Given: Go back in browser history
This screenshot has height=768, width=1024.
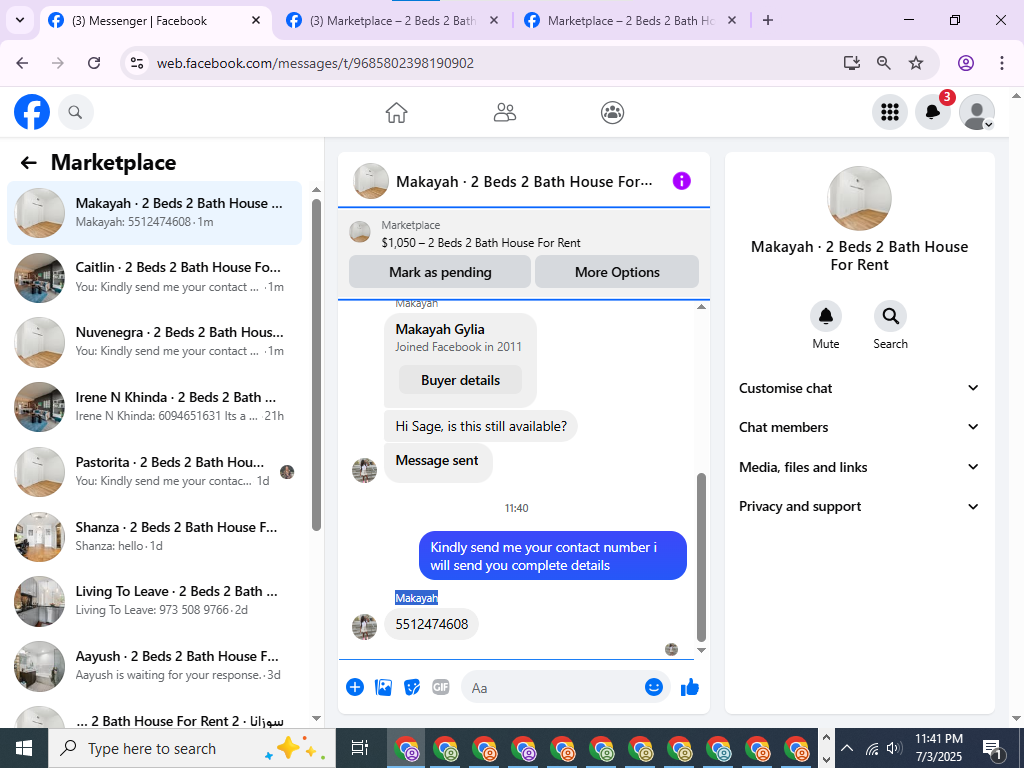Looking at the screenshot, I should (22, 63).
